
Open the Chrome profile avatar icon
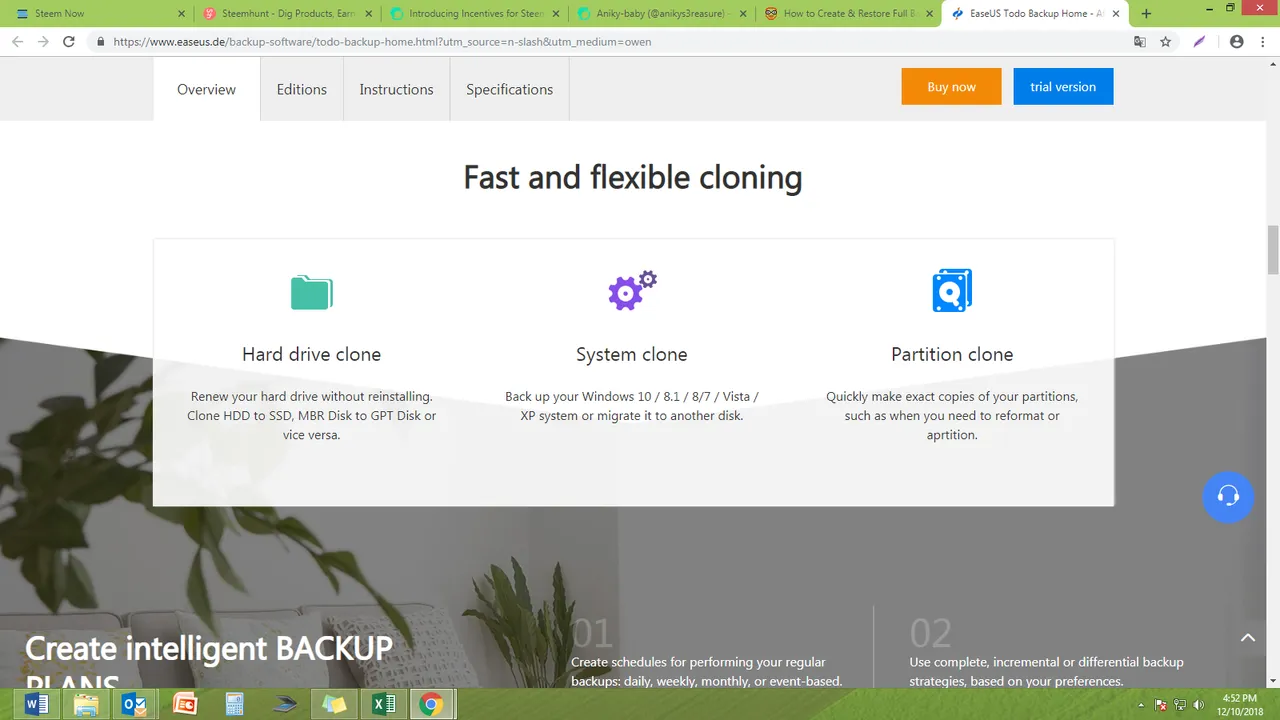pos(1237,42)
